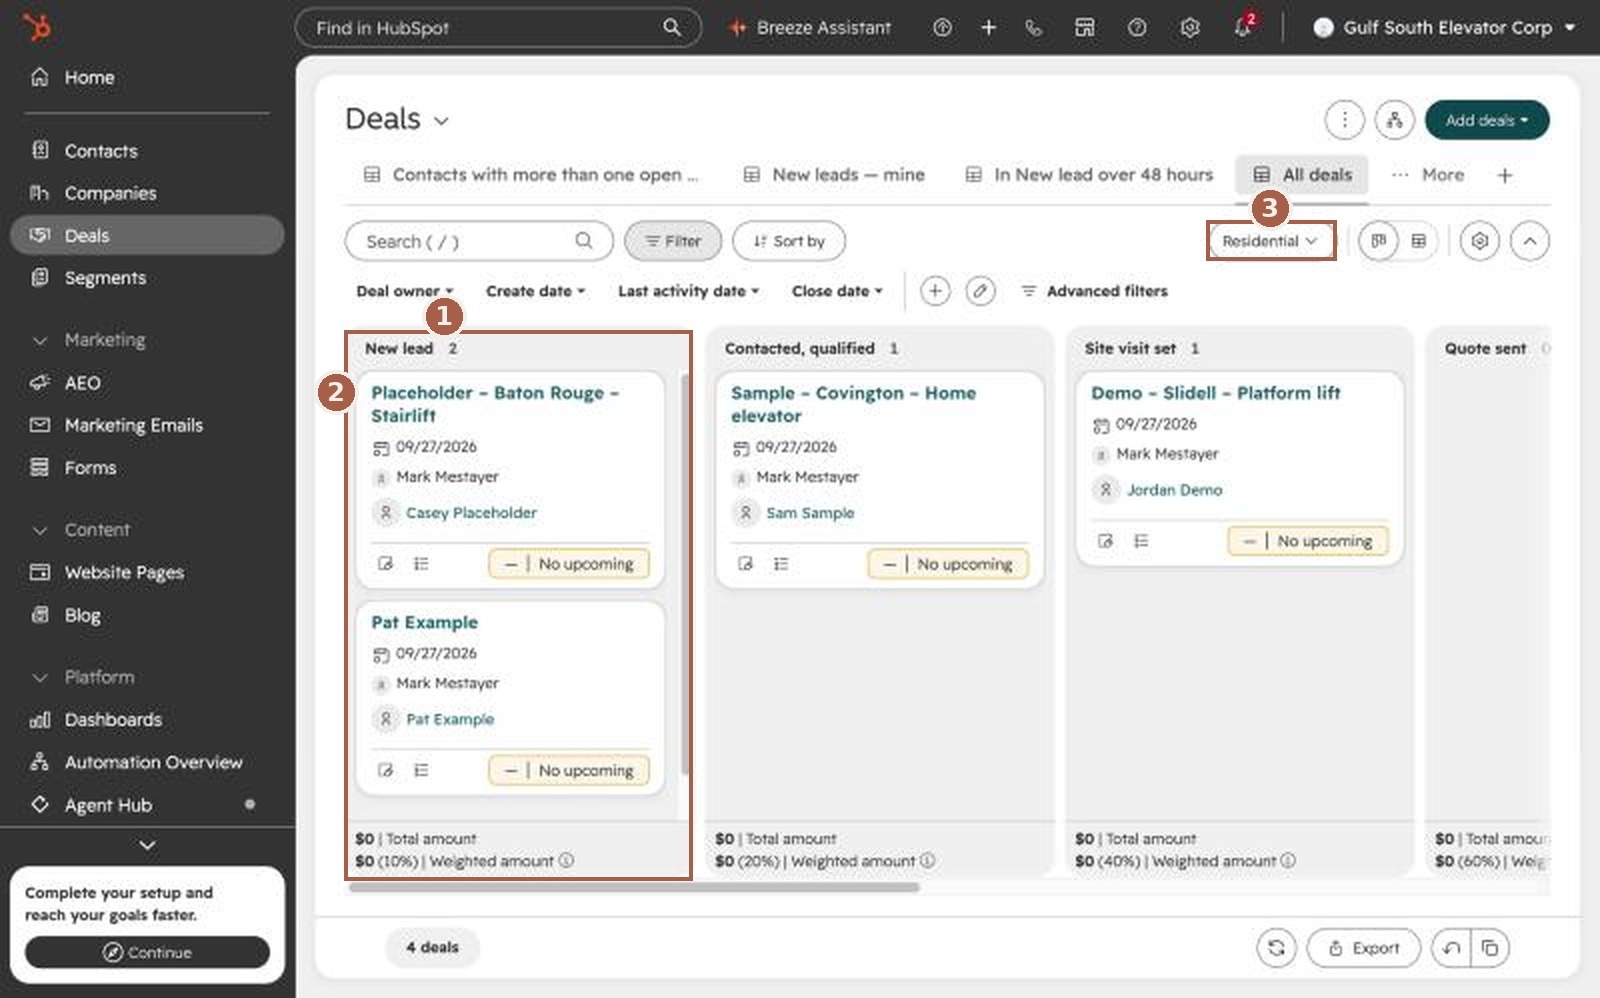Click Continue in setup card
Screen dimensions: 1600x998
pyautogui.click(x=147, y=952)
